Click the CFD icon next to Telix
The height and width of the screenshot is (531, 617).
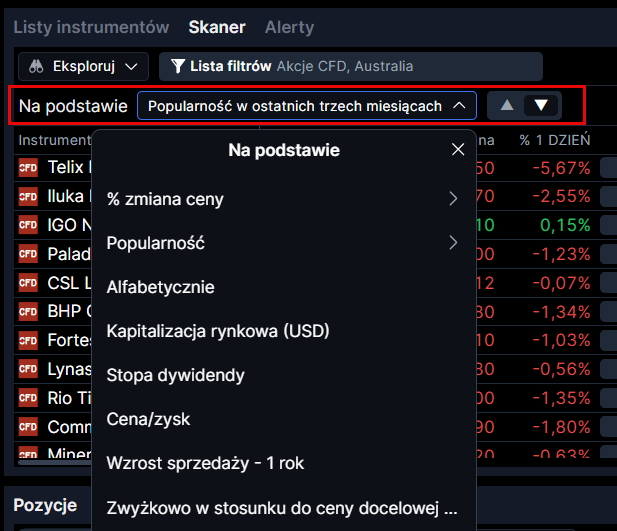pos(28,167)
